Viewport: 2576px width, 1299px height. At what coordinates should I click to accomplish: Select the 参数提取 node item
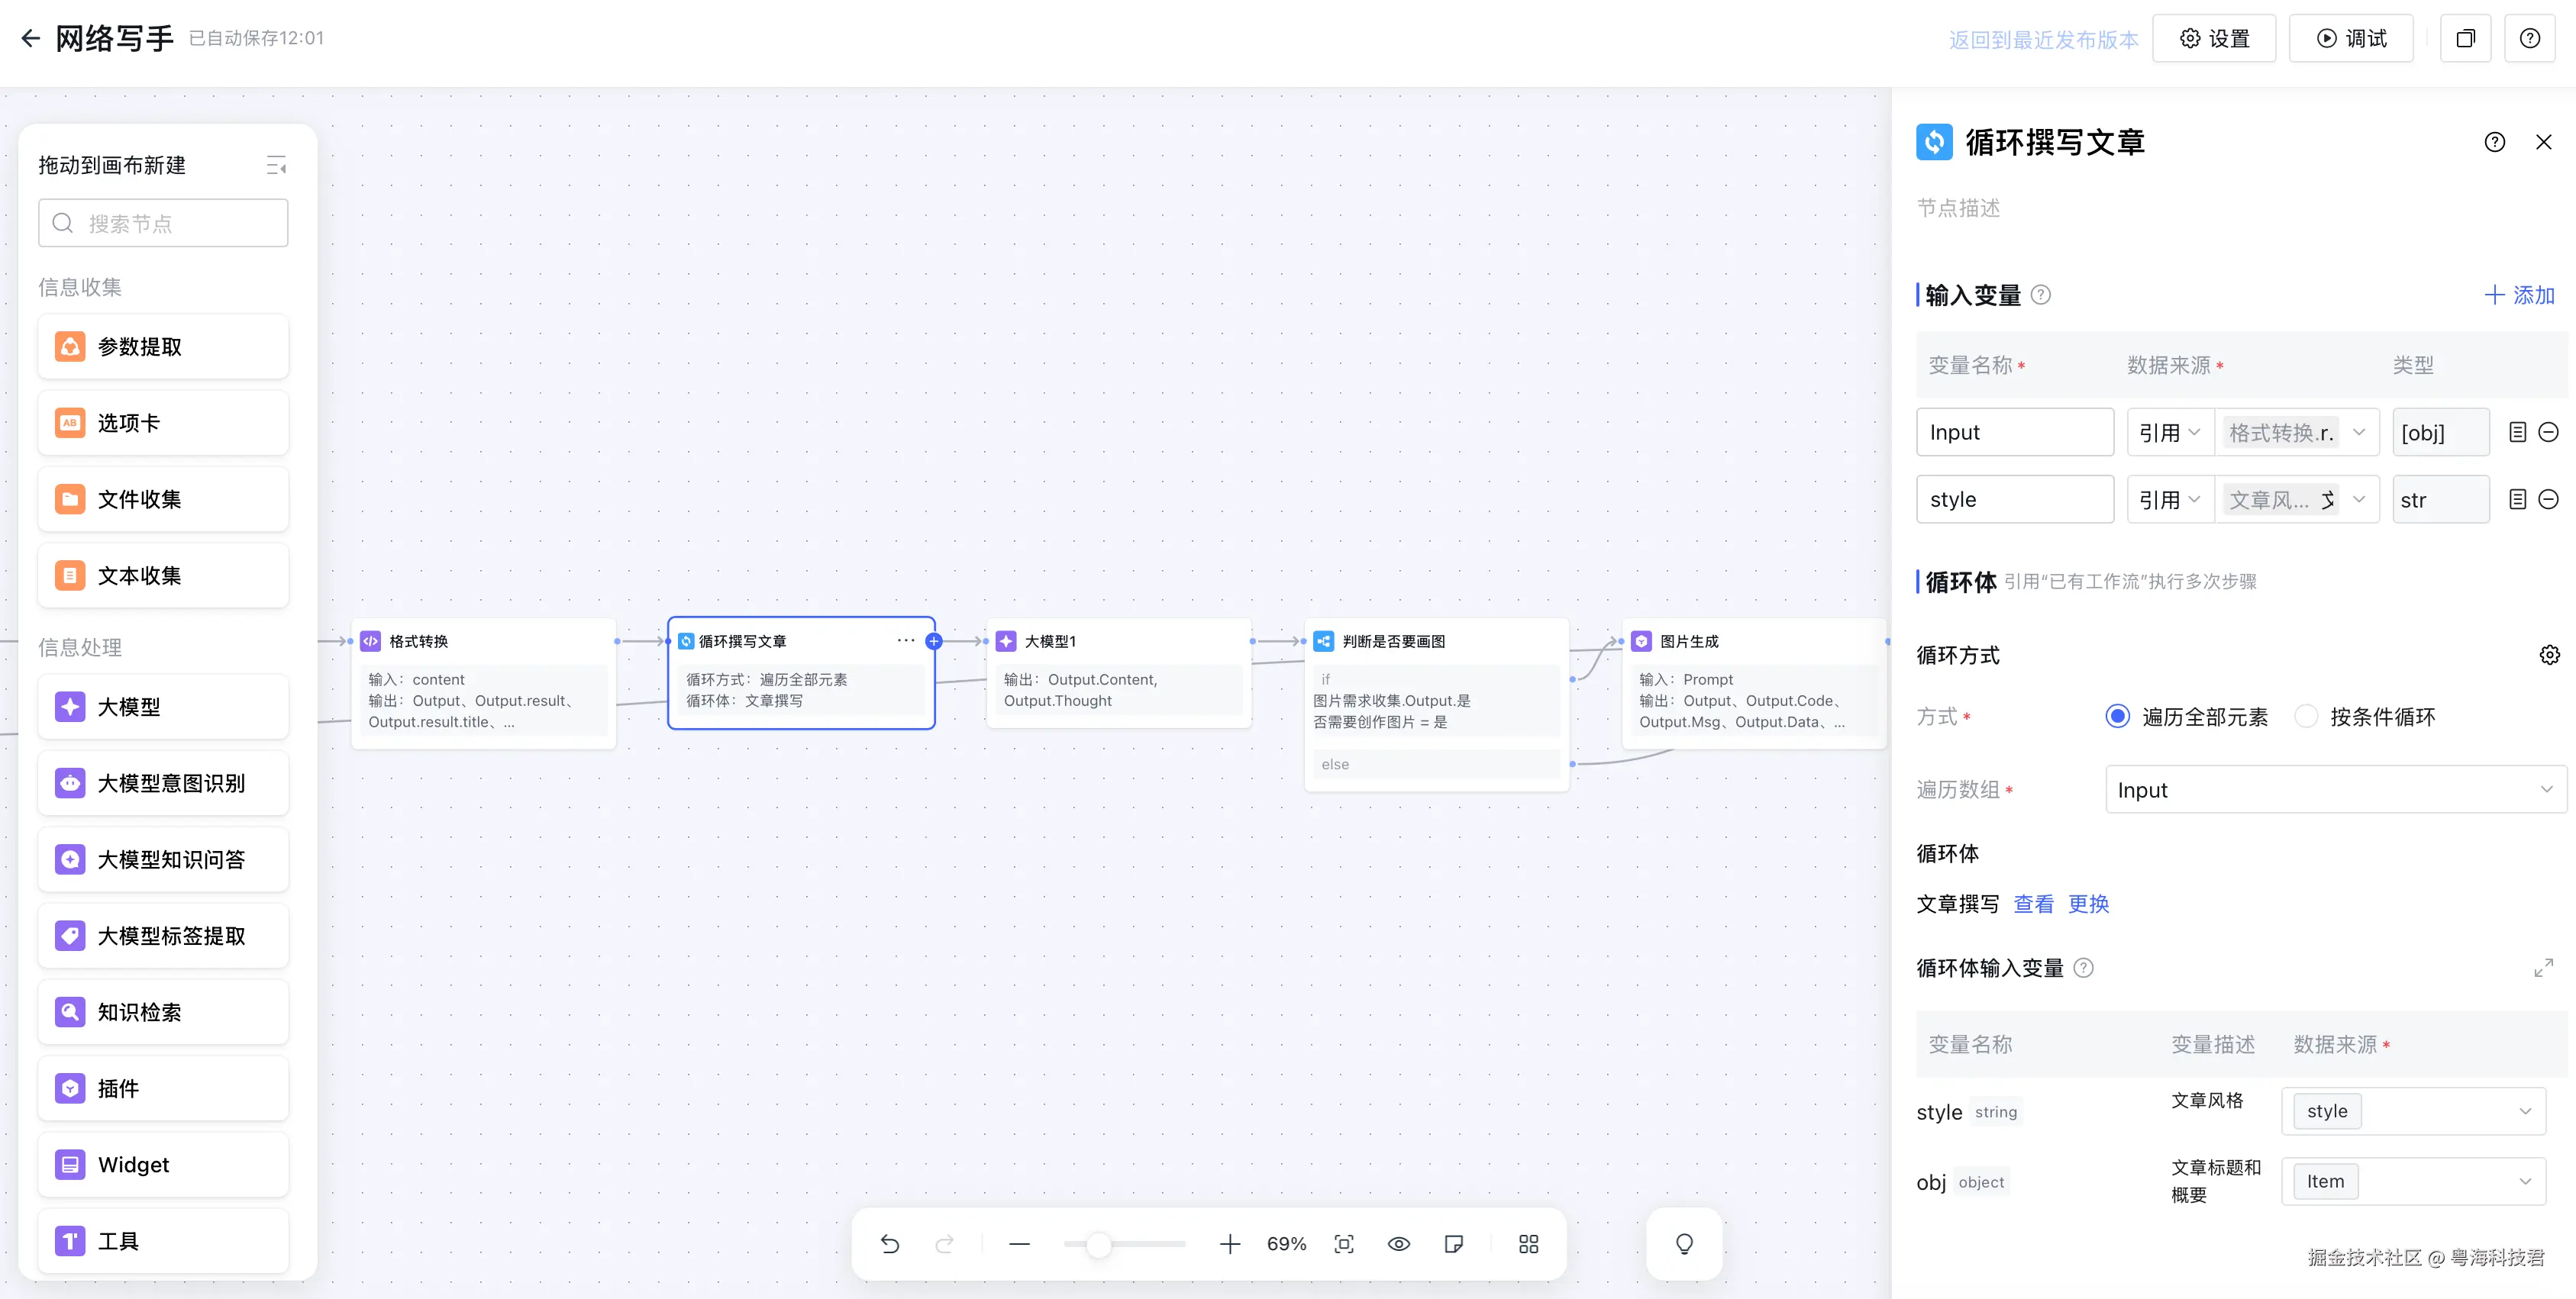coord(164,347)
